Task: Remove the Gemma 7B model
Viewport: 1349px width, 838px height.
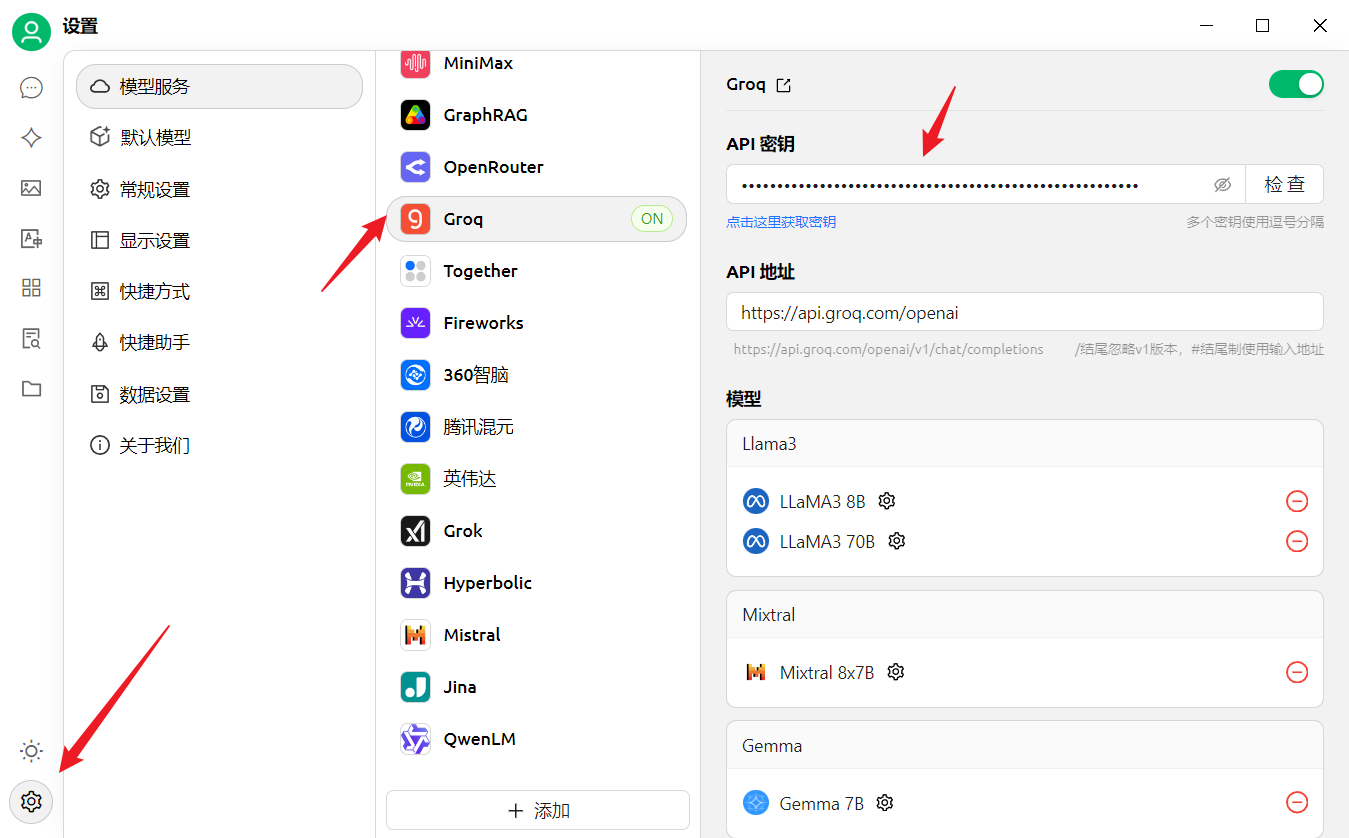Action: [1297, 802]
